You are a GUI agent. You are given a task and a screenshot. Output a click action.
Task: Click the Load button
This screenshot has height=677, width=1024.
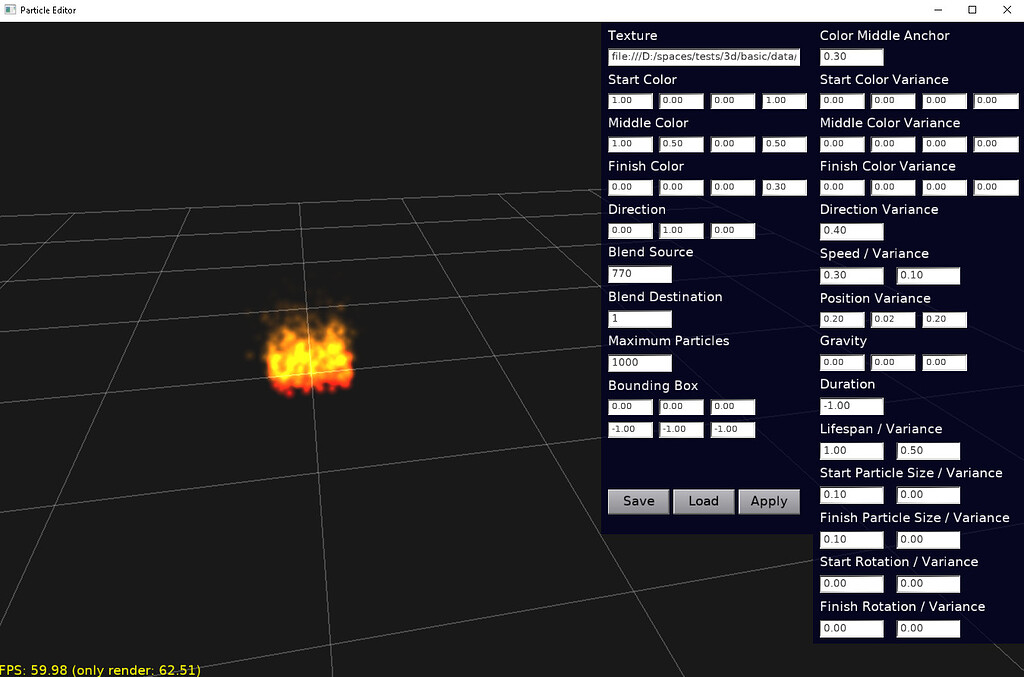(703, 501)
